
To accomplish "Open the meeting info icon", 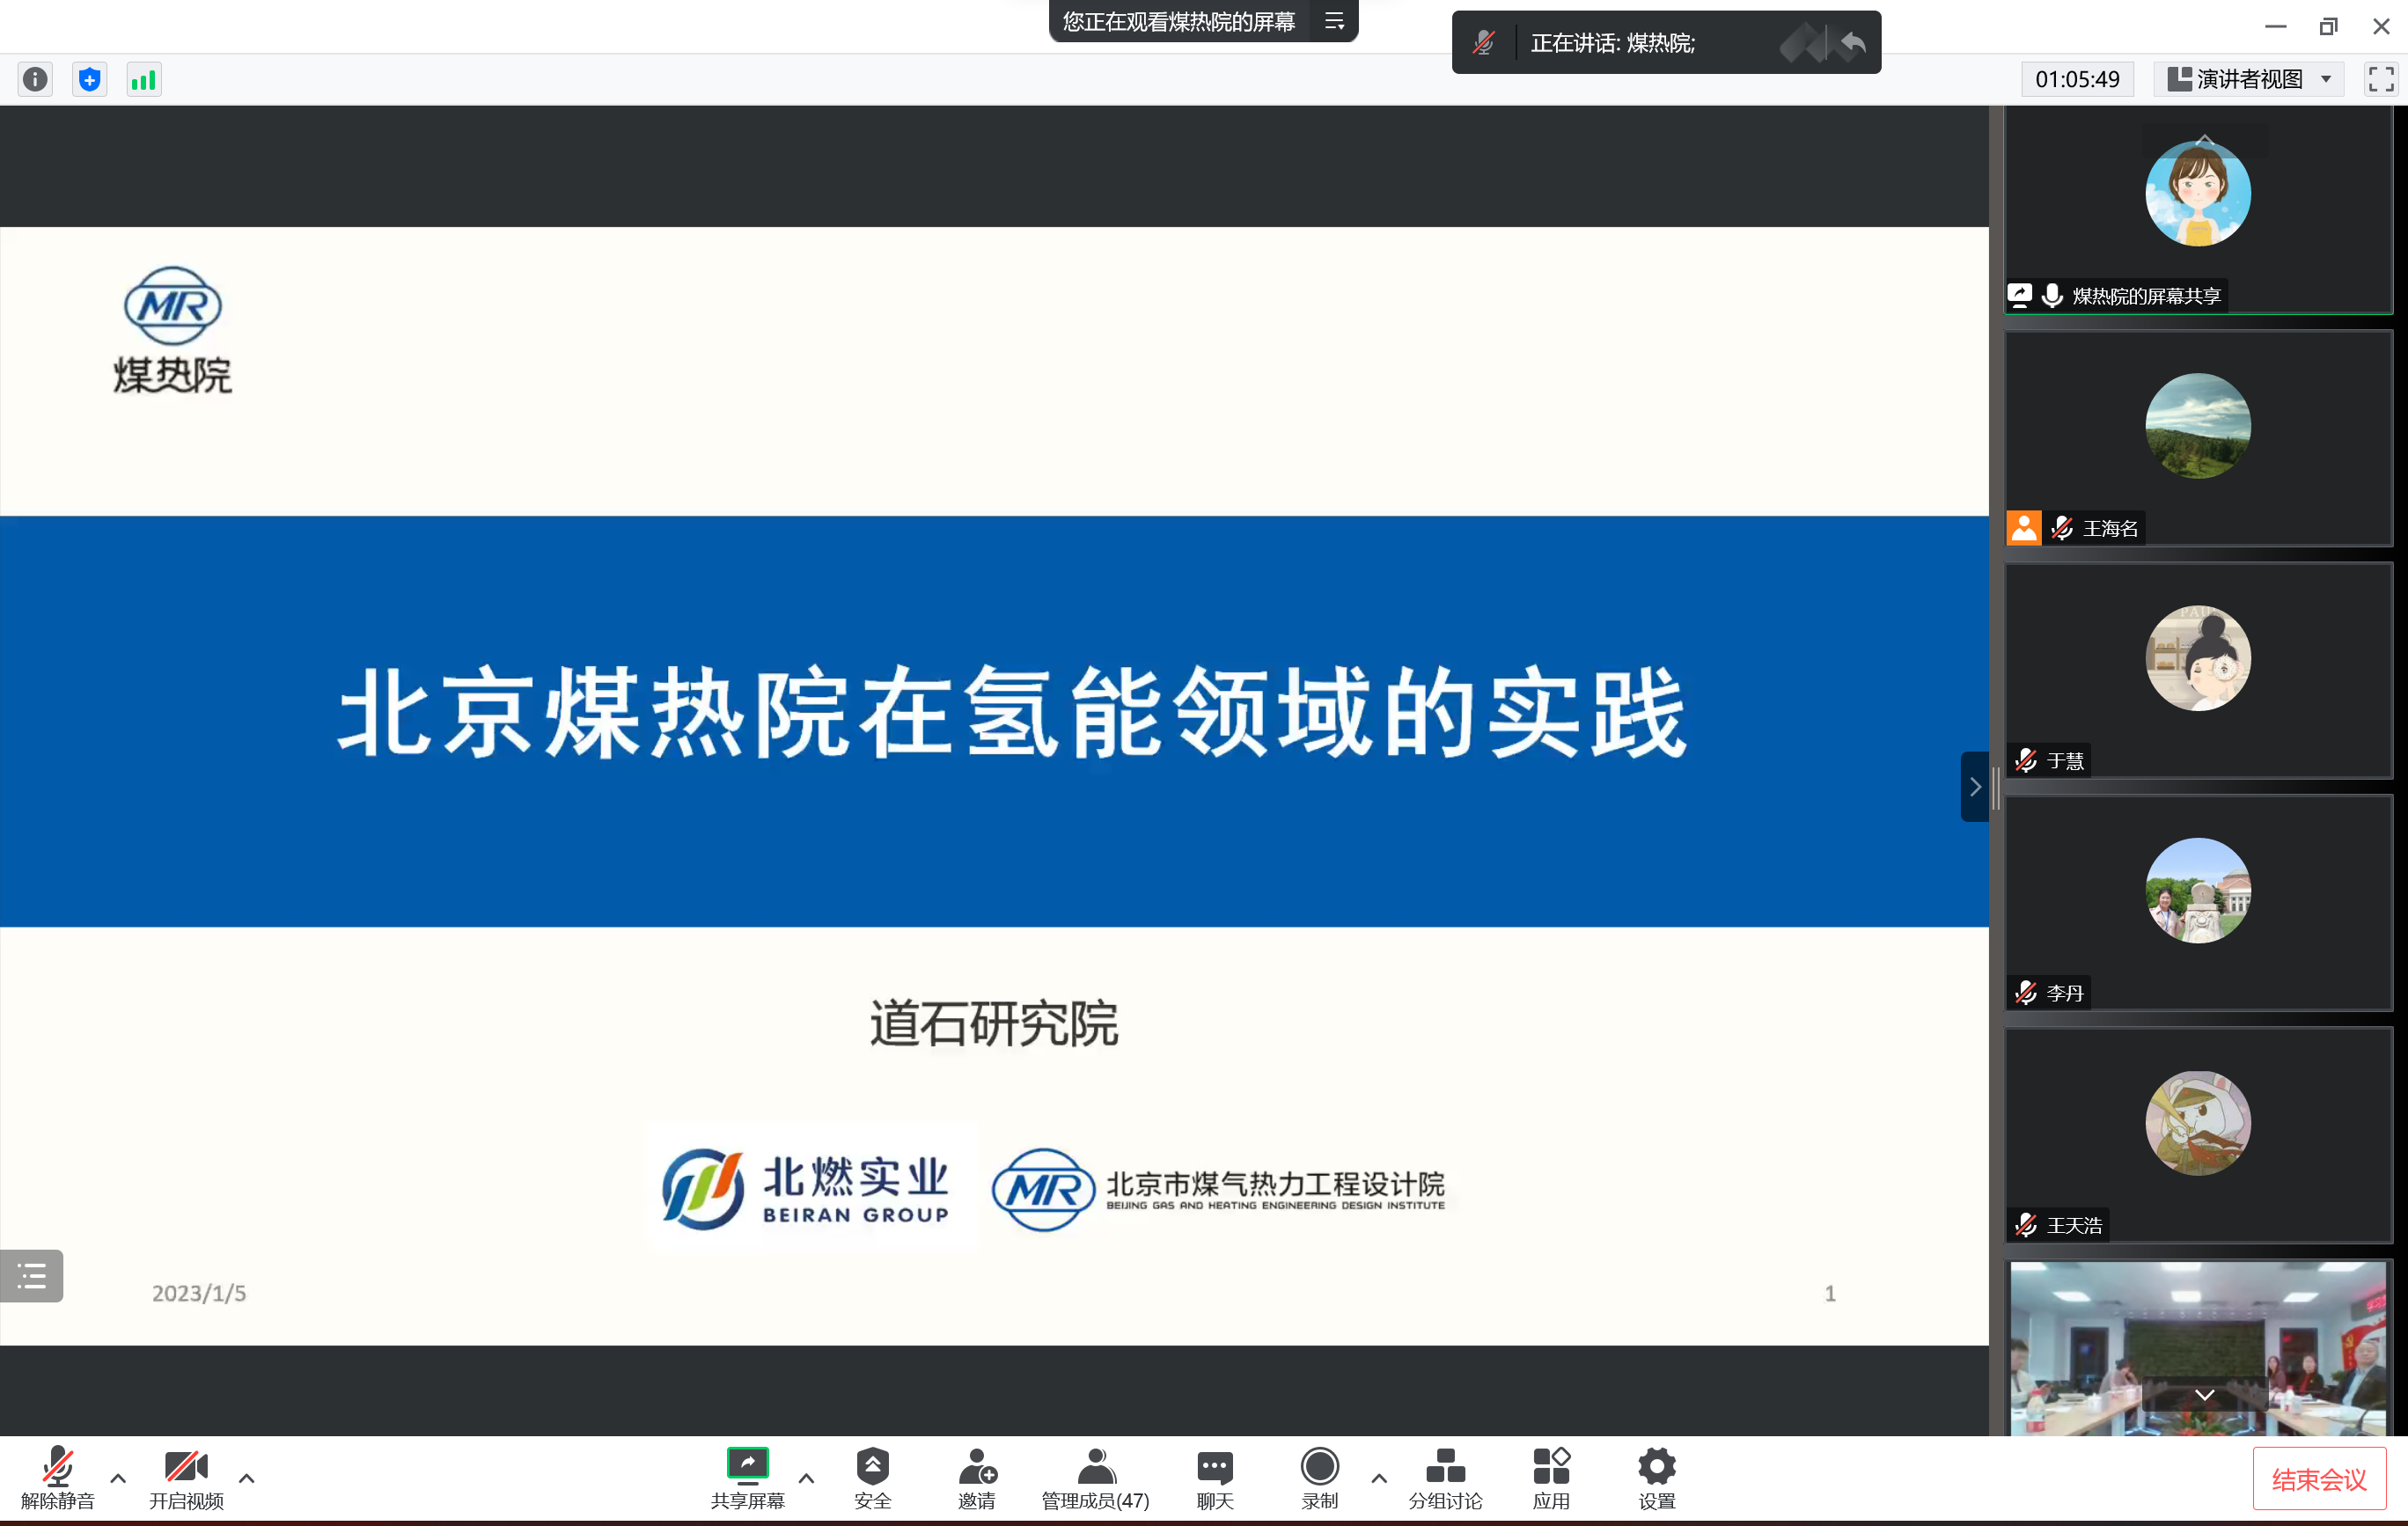I will [x=35, y=80].
